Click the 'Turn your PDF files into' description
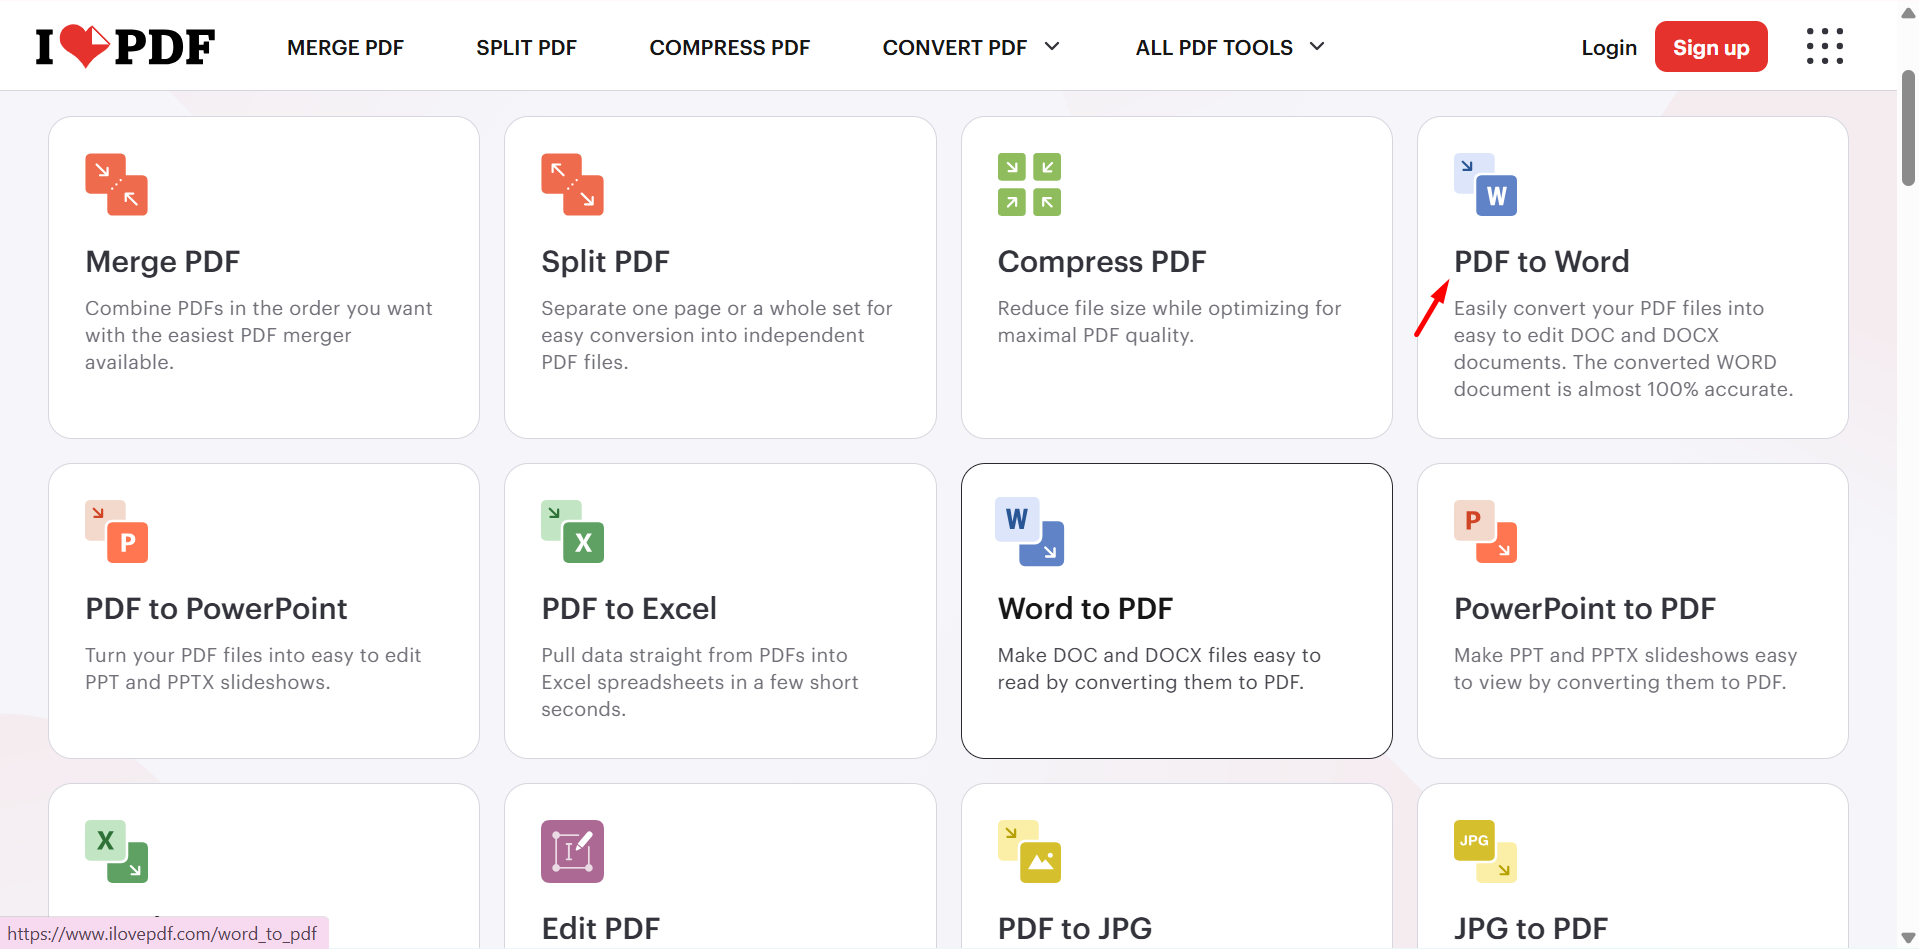 click(x=253, y=669)
